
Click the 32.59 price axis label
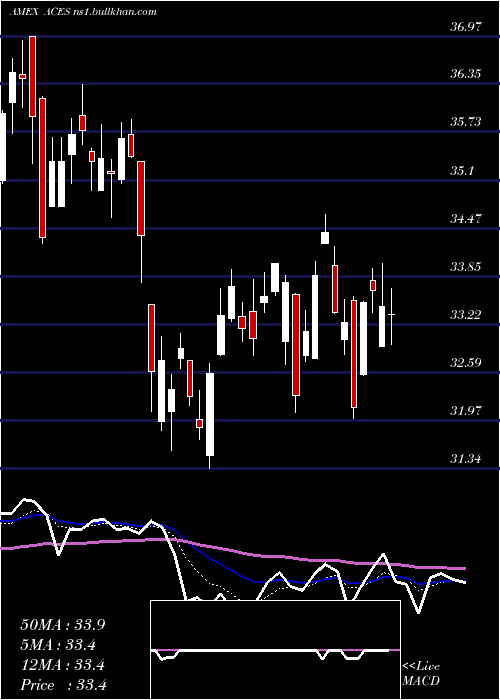pos(465,362)
